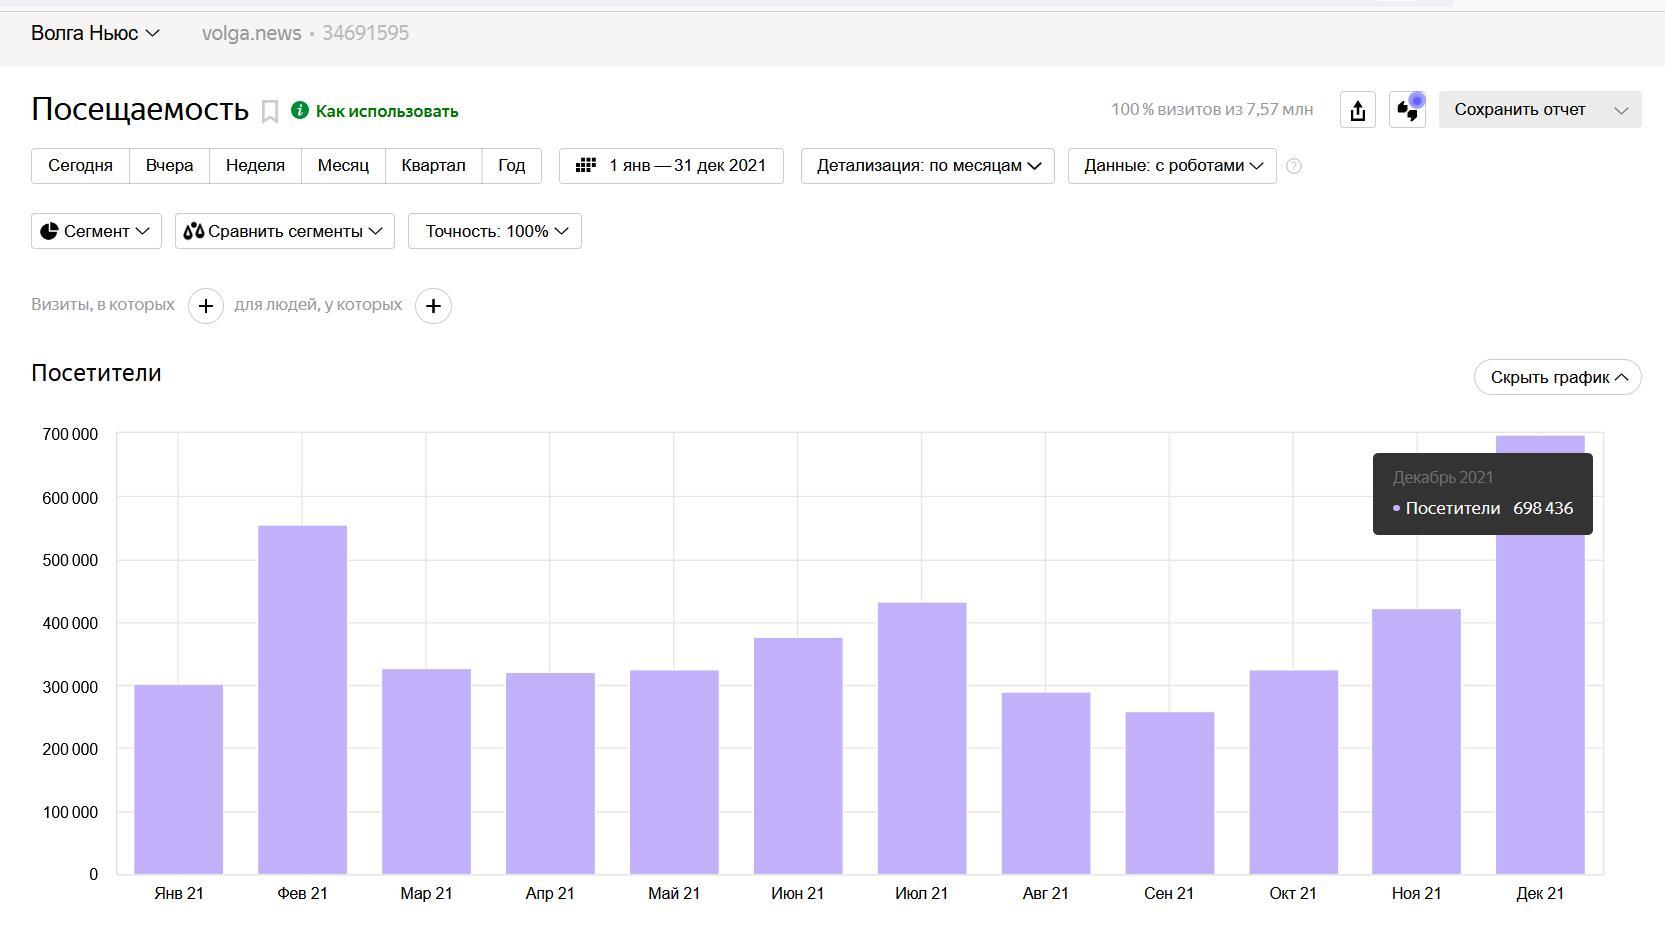Select the Сегодня period tab
Screen dimensions: 1665x926
[80, 166]
